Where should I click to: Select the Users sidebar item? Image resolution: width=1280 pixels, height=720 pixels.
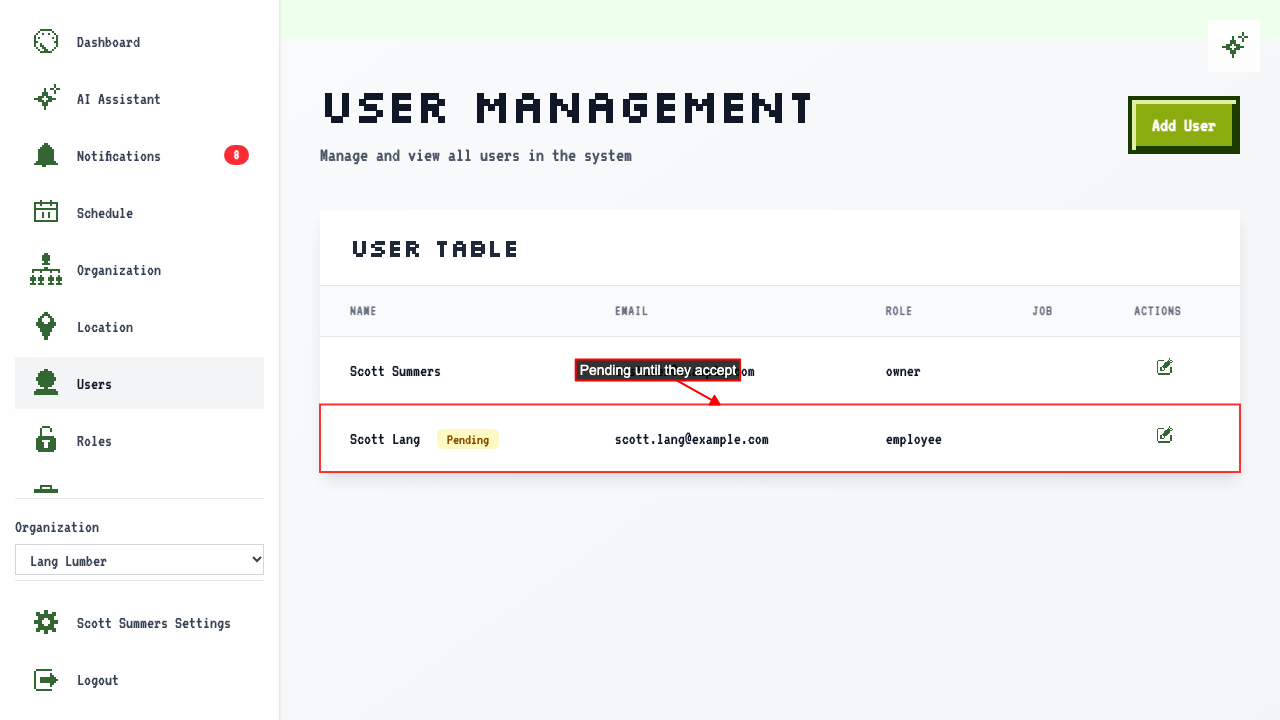(139, 384)
